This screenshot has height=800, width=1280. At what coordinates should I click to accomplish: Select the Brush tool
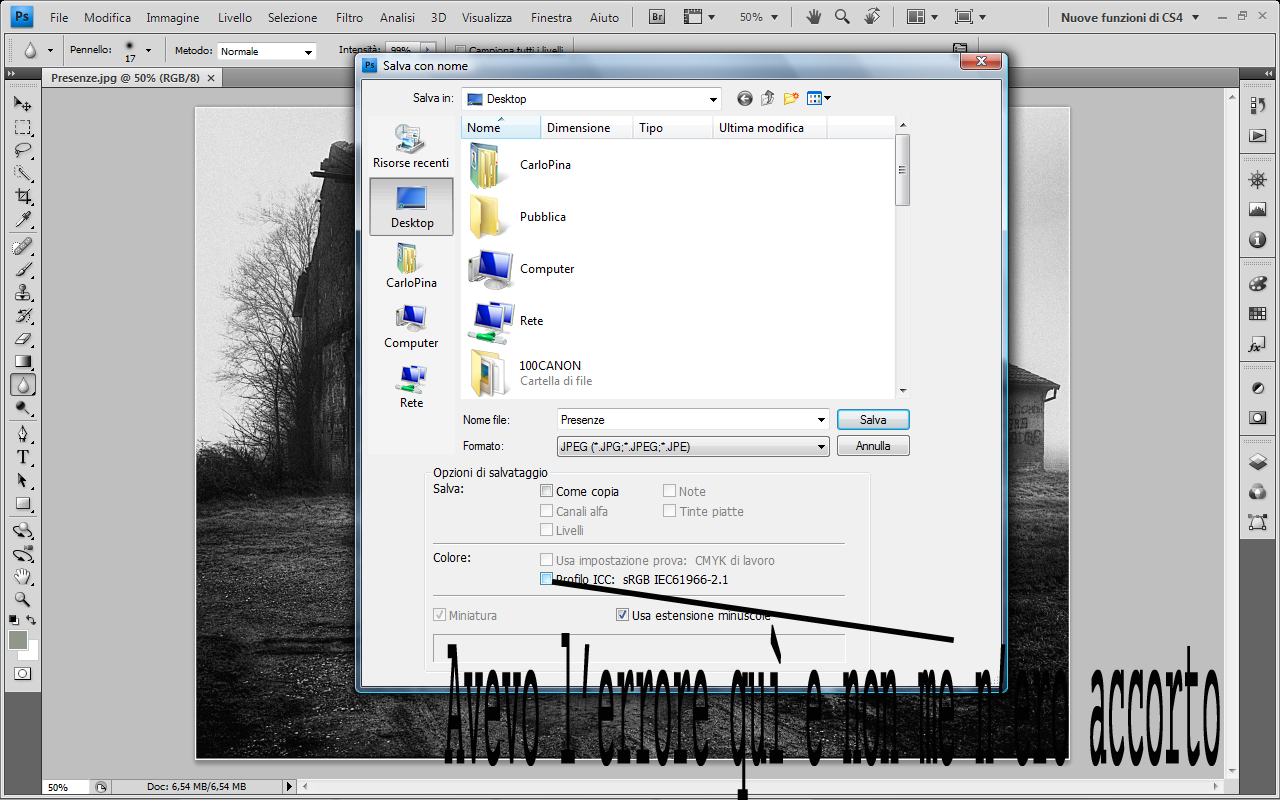[22, 270]
